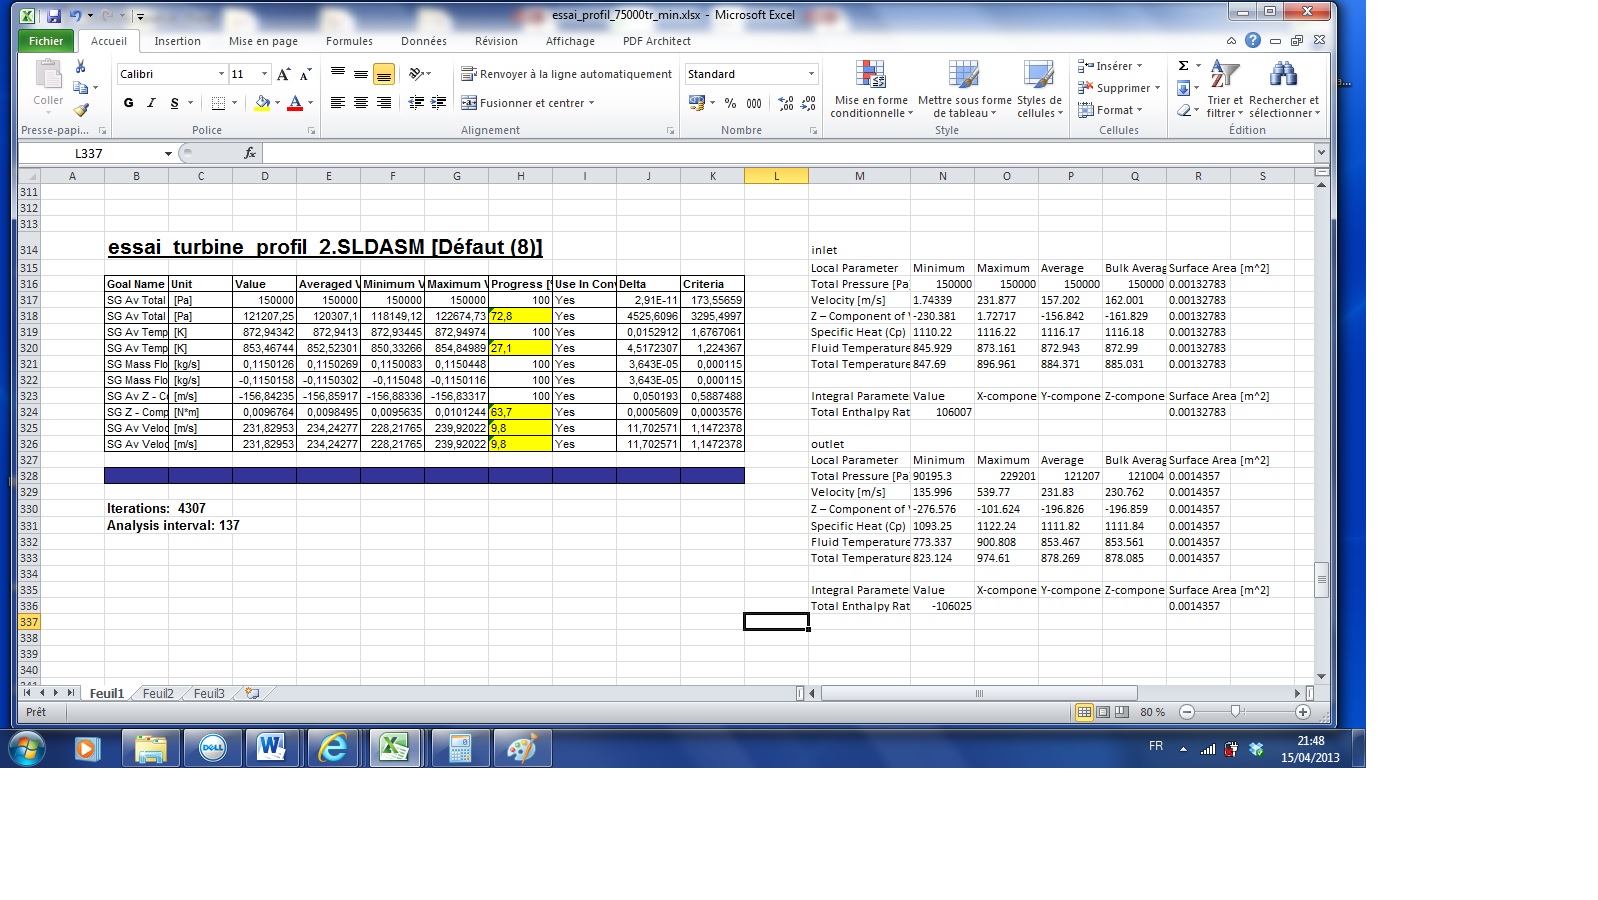The height and width of the screenshot is (900, 1598).
Task: Align text right in the Alignement group
Action: [384, 103]
